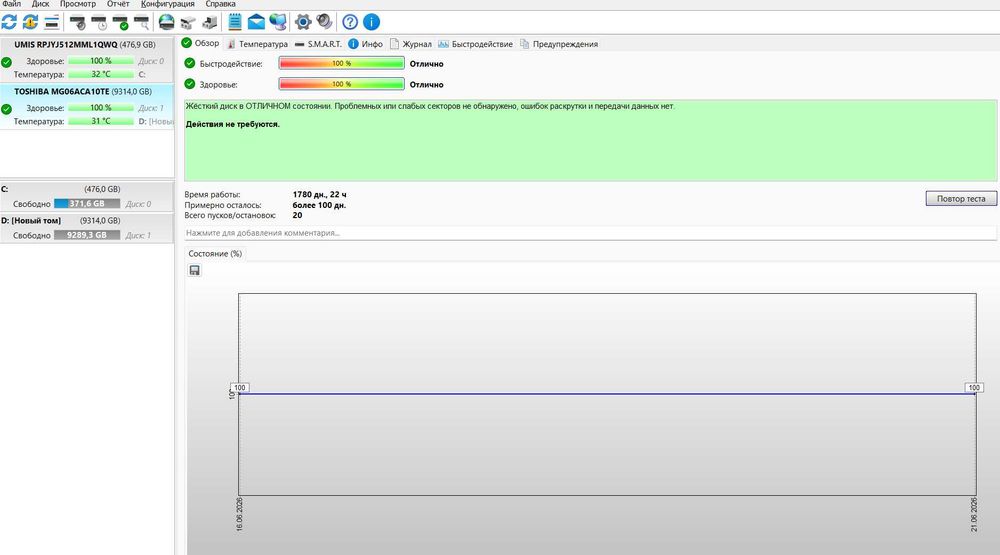The image size is (1000, 555).
Task: Click the D: free space 9289,3 GB bar
Action: click(87, 235)
